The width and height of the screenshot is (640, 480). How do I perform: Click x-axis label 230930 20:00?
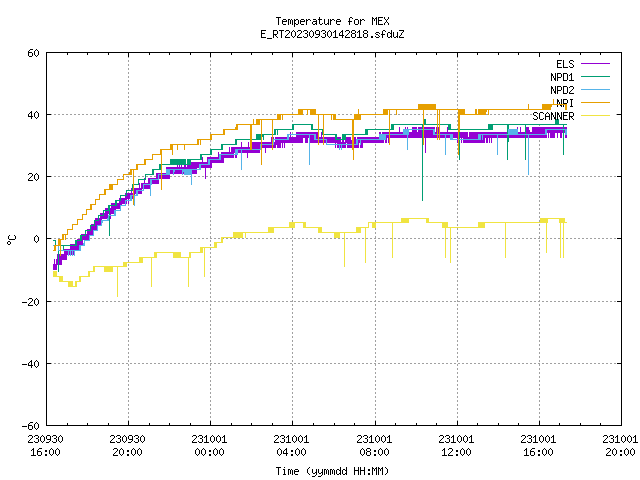pos(128,446)
